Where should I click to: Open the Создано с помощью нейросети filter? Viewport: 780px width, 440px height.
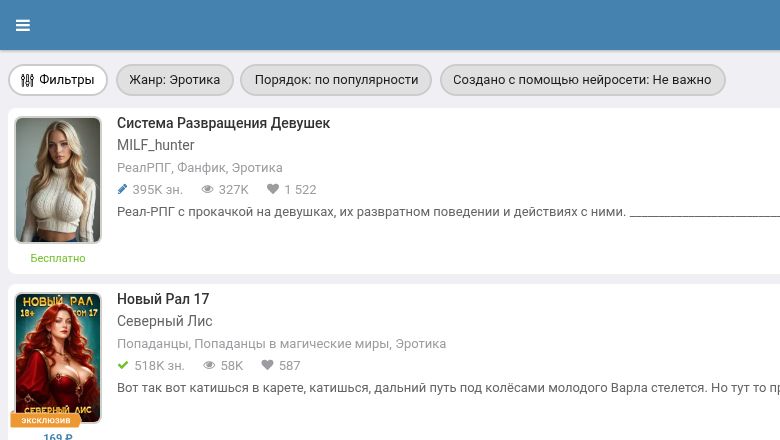pos(582,80)
